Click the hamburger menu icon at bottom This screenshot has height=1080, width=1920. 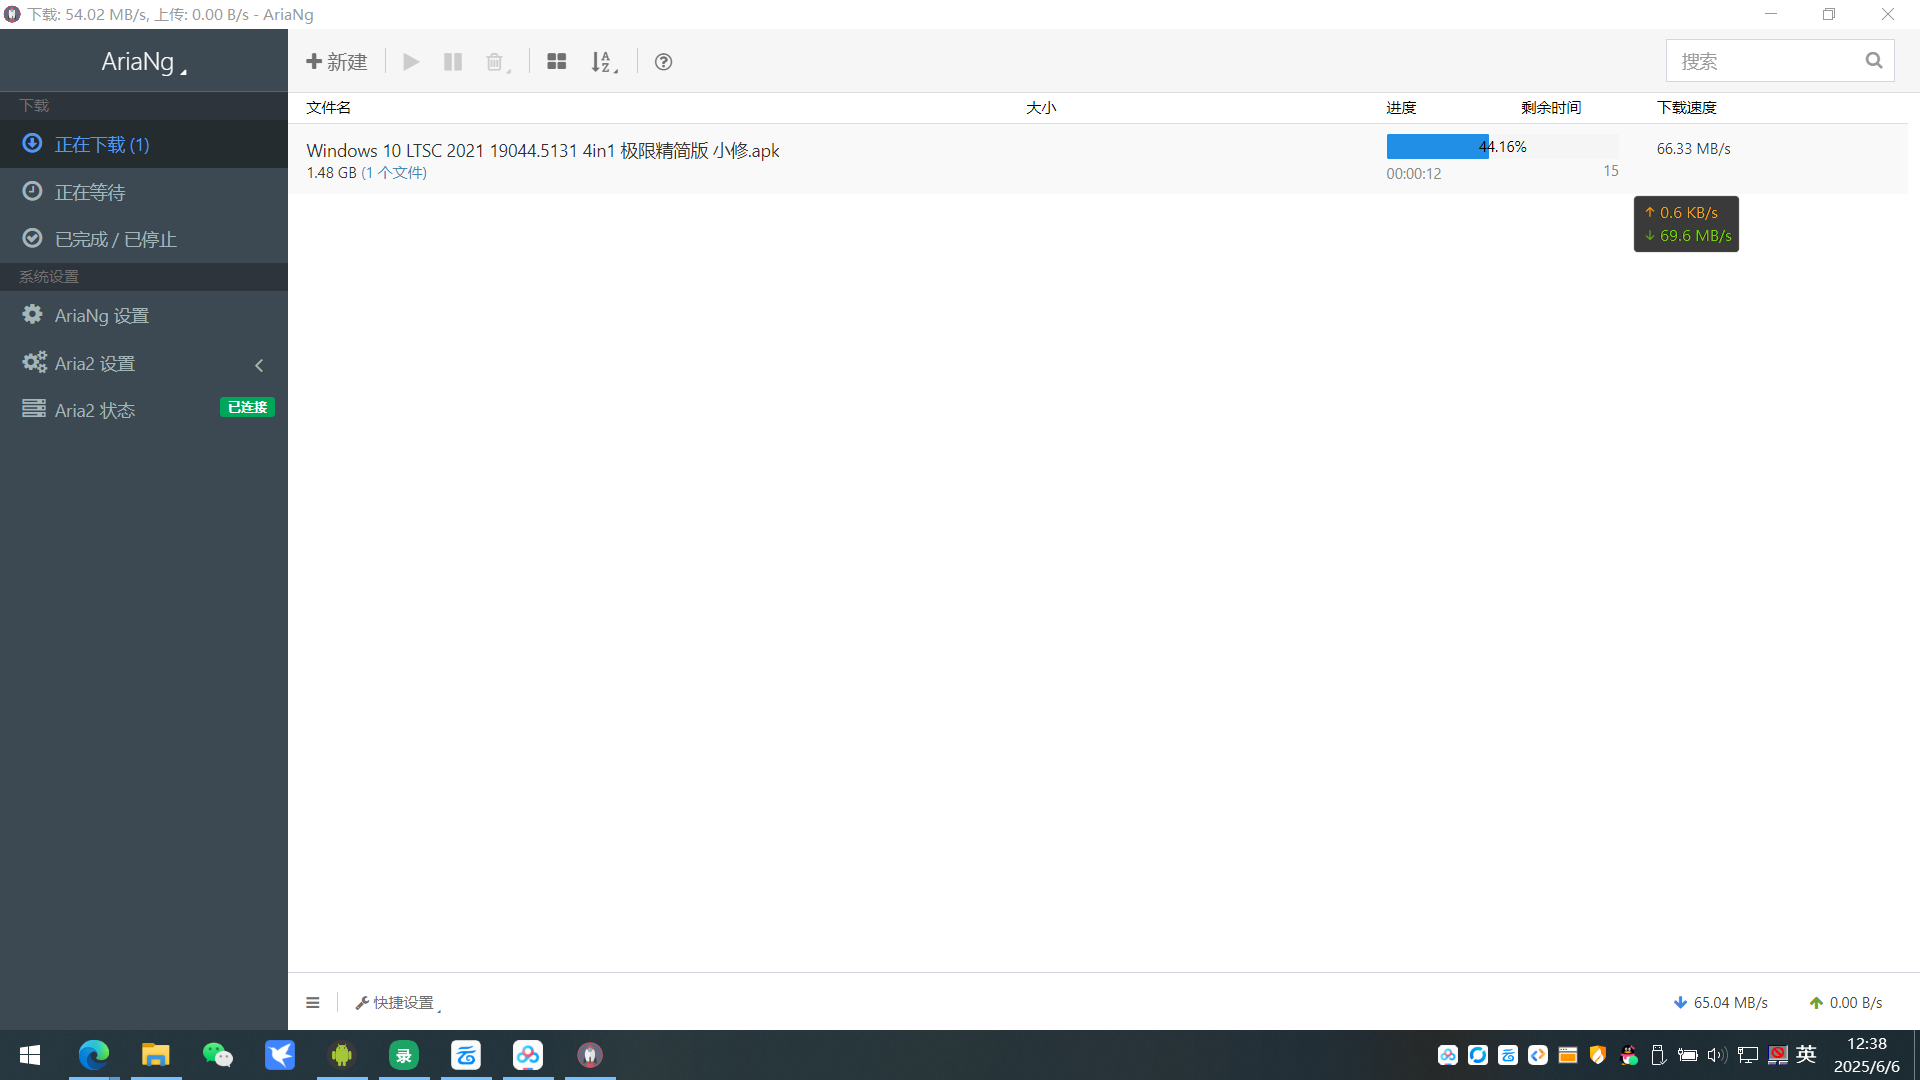[x=313, y=1002]
